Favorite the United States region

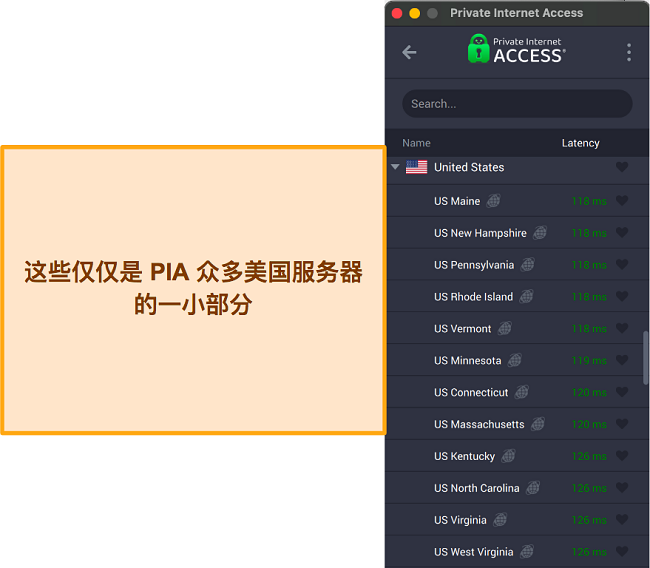(x=622, y=167)
